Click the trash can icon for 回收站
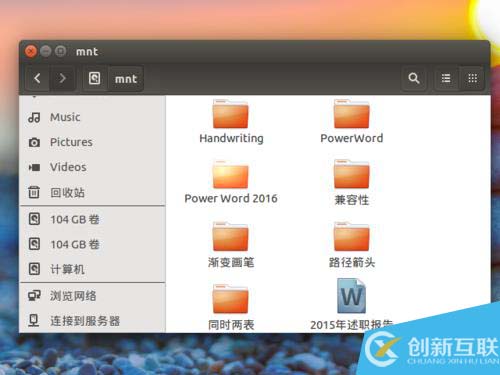The width and height of the screenshot is (500, 375). (x=34, y=192)
